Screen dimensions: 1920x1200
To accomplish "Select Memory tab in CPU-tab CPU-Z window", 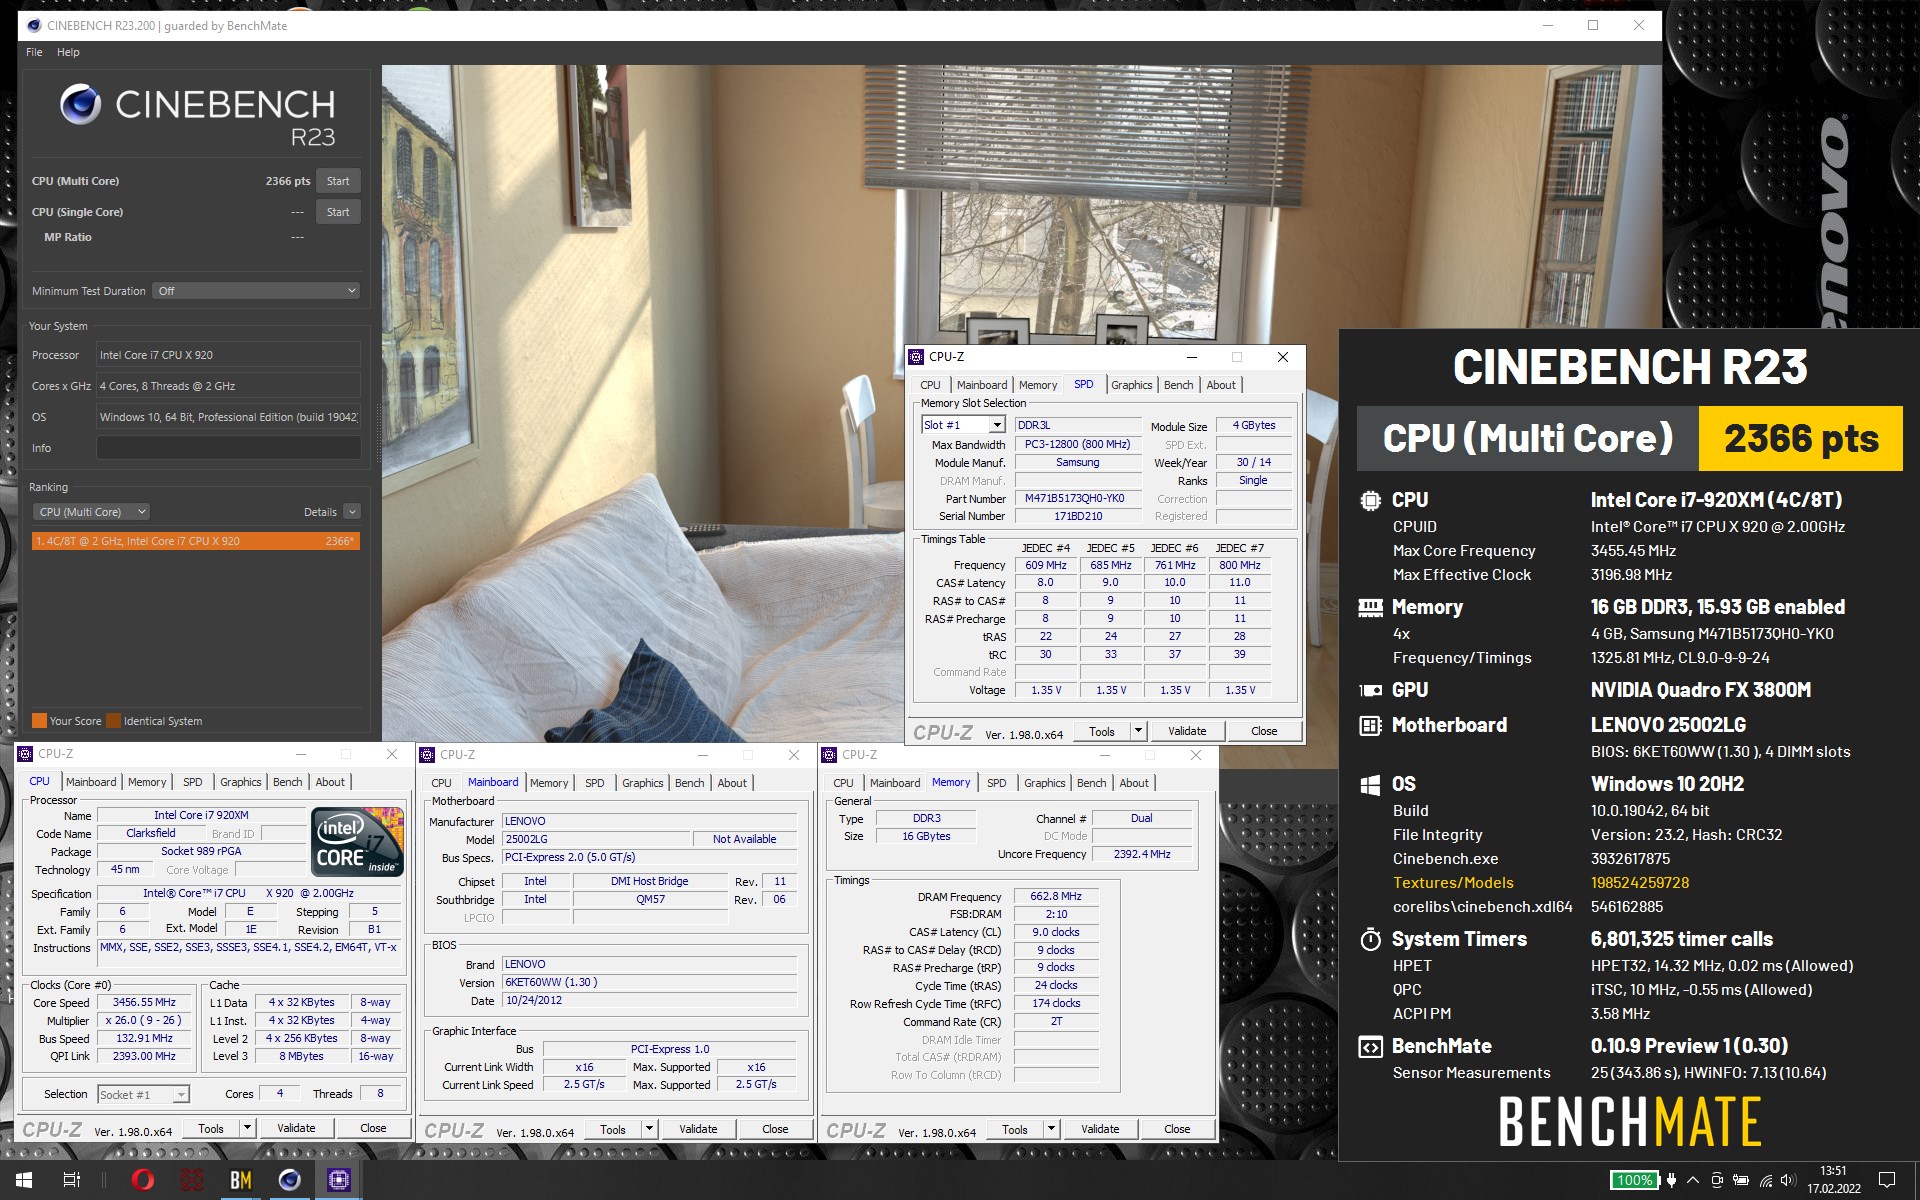I will click(147, 782).
